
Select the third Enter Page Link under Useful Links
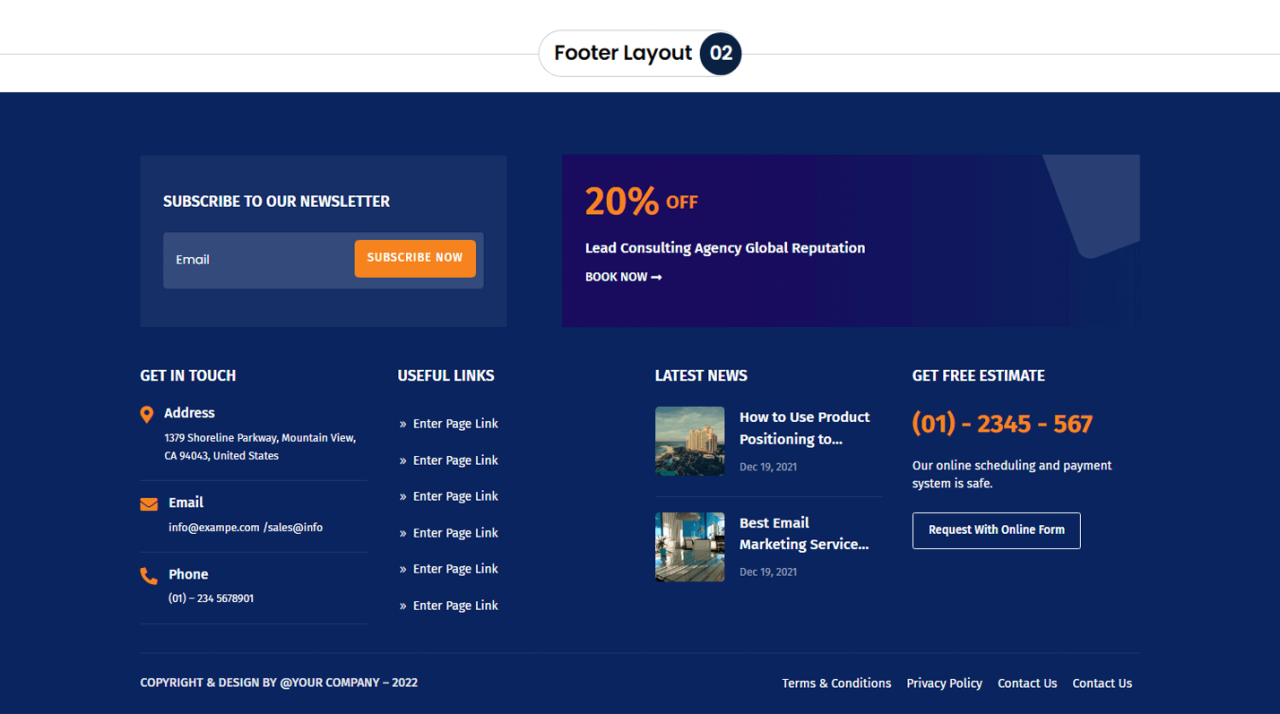[455, 496]
